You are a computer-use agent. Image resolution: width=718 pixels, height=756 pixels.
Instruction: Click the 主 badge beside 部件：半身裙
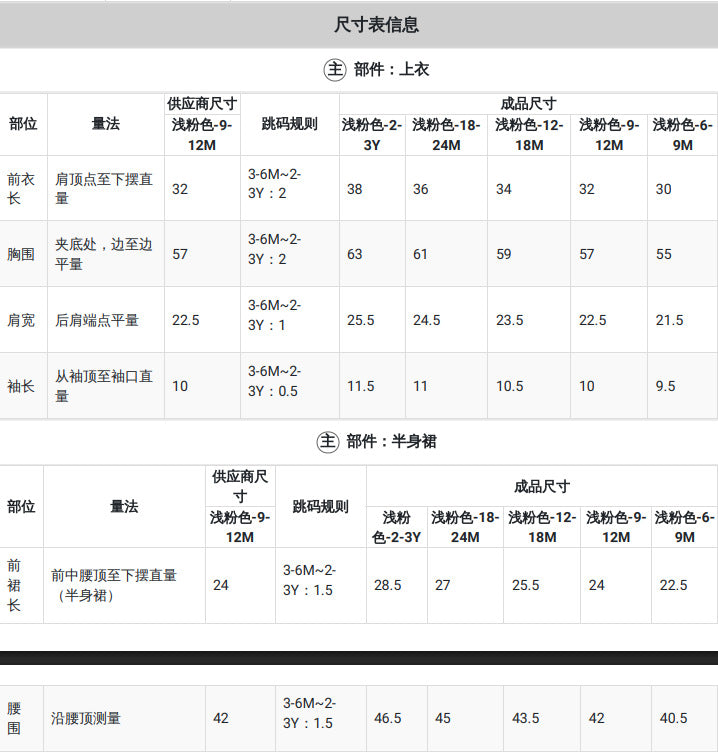pos(328,442)
